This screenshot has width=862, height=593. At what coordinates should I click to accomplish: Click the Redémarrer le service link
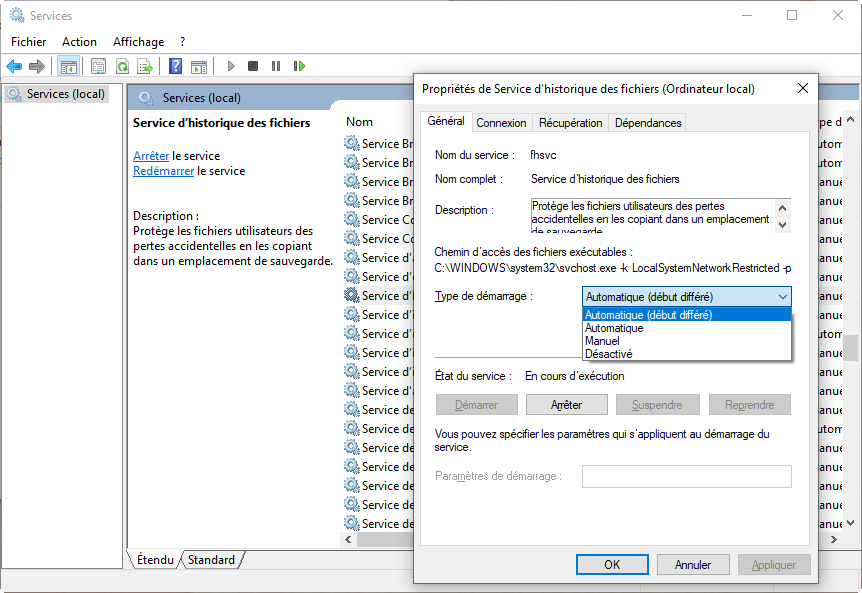tap(163, 171)
